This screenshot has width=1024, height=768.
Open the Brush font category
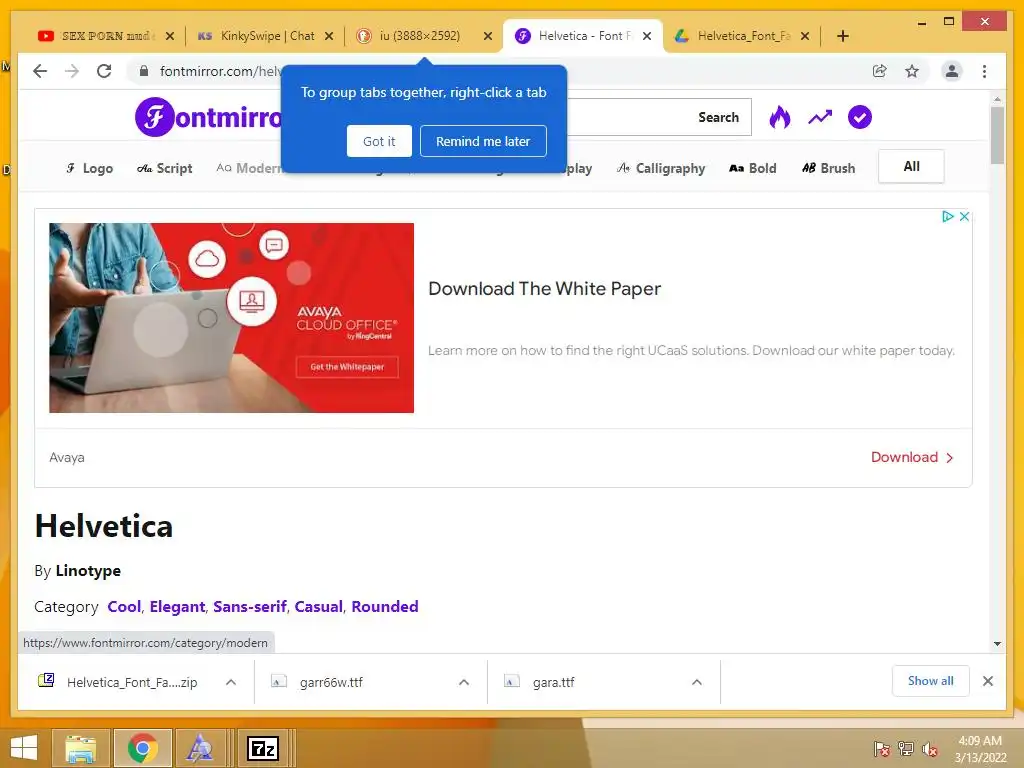(828, 168)
